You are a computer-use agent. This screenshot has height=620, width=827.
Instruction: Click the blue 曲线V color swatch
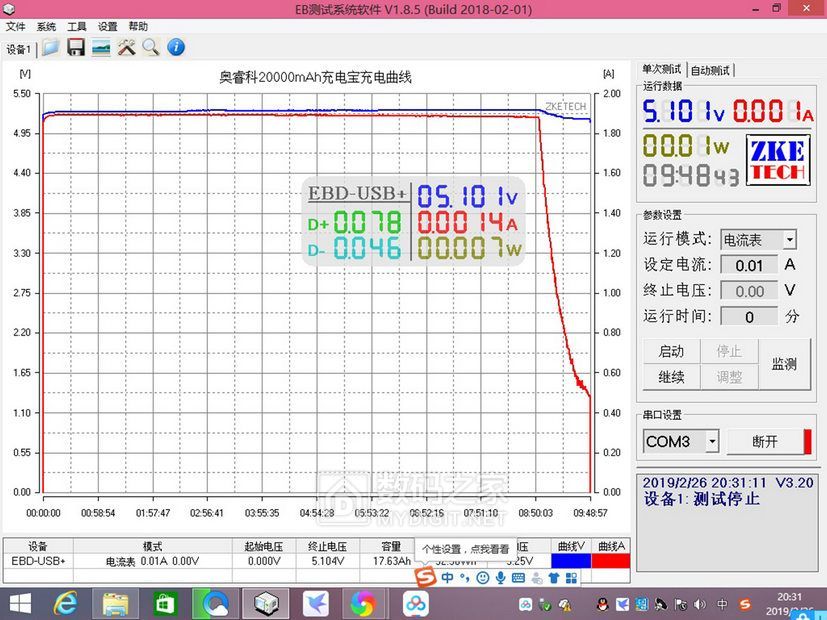570,561
